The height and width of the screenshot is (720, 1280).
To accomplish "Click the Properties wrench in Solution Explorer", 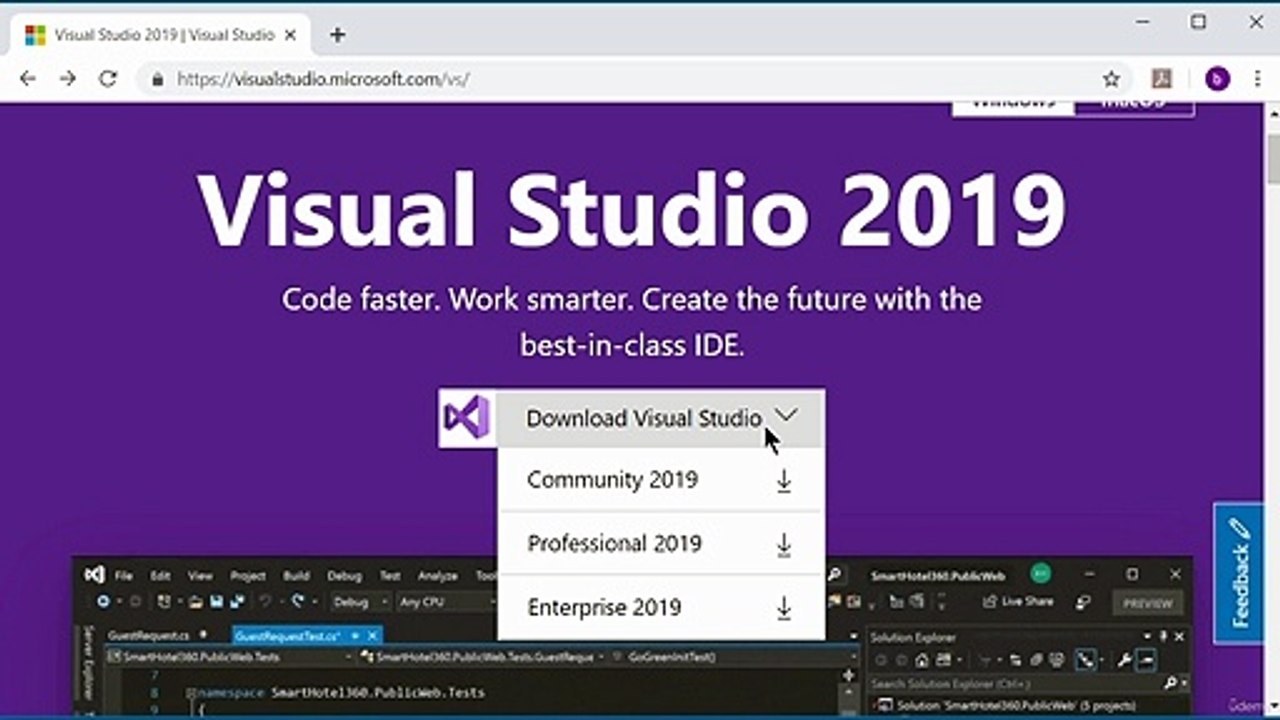I will [x=1124, y=660].
